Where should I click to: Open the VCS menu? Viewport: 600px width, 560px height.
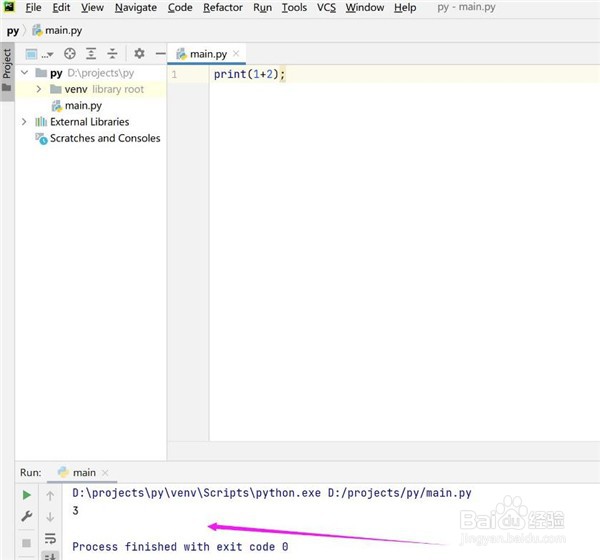point(326,8)
